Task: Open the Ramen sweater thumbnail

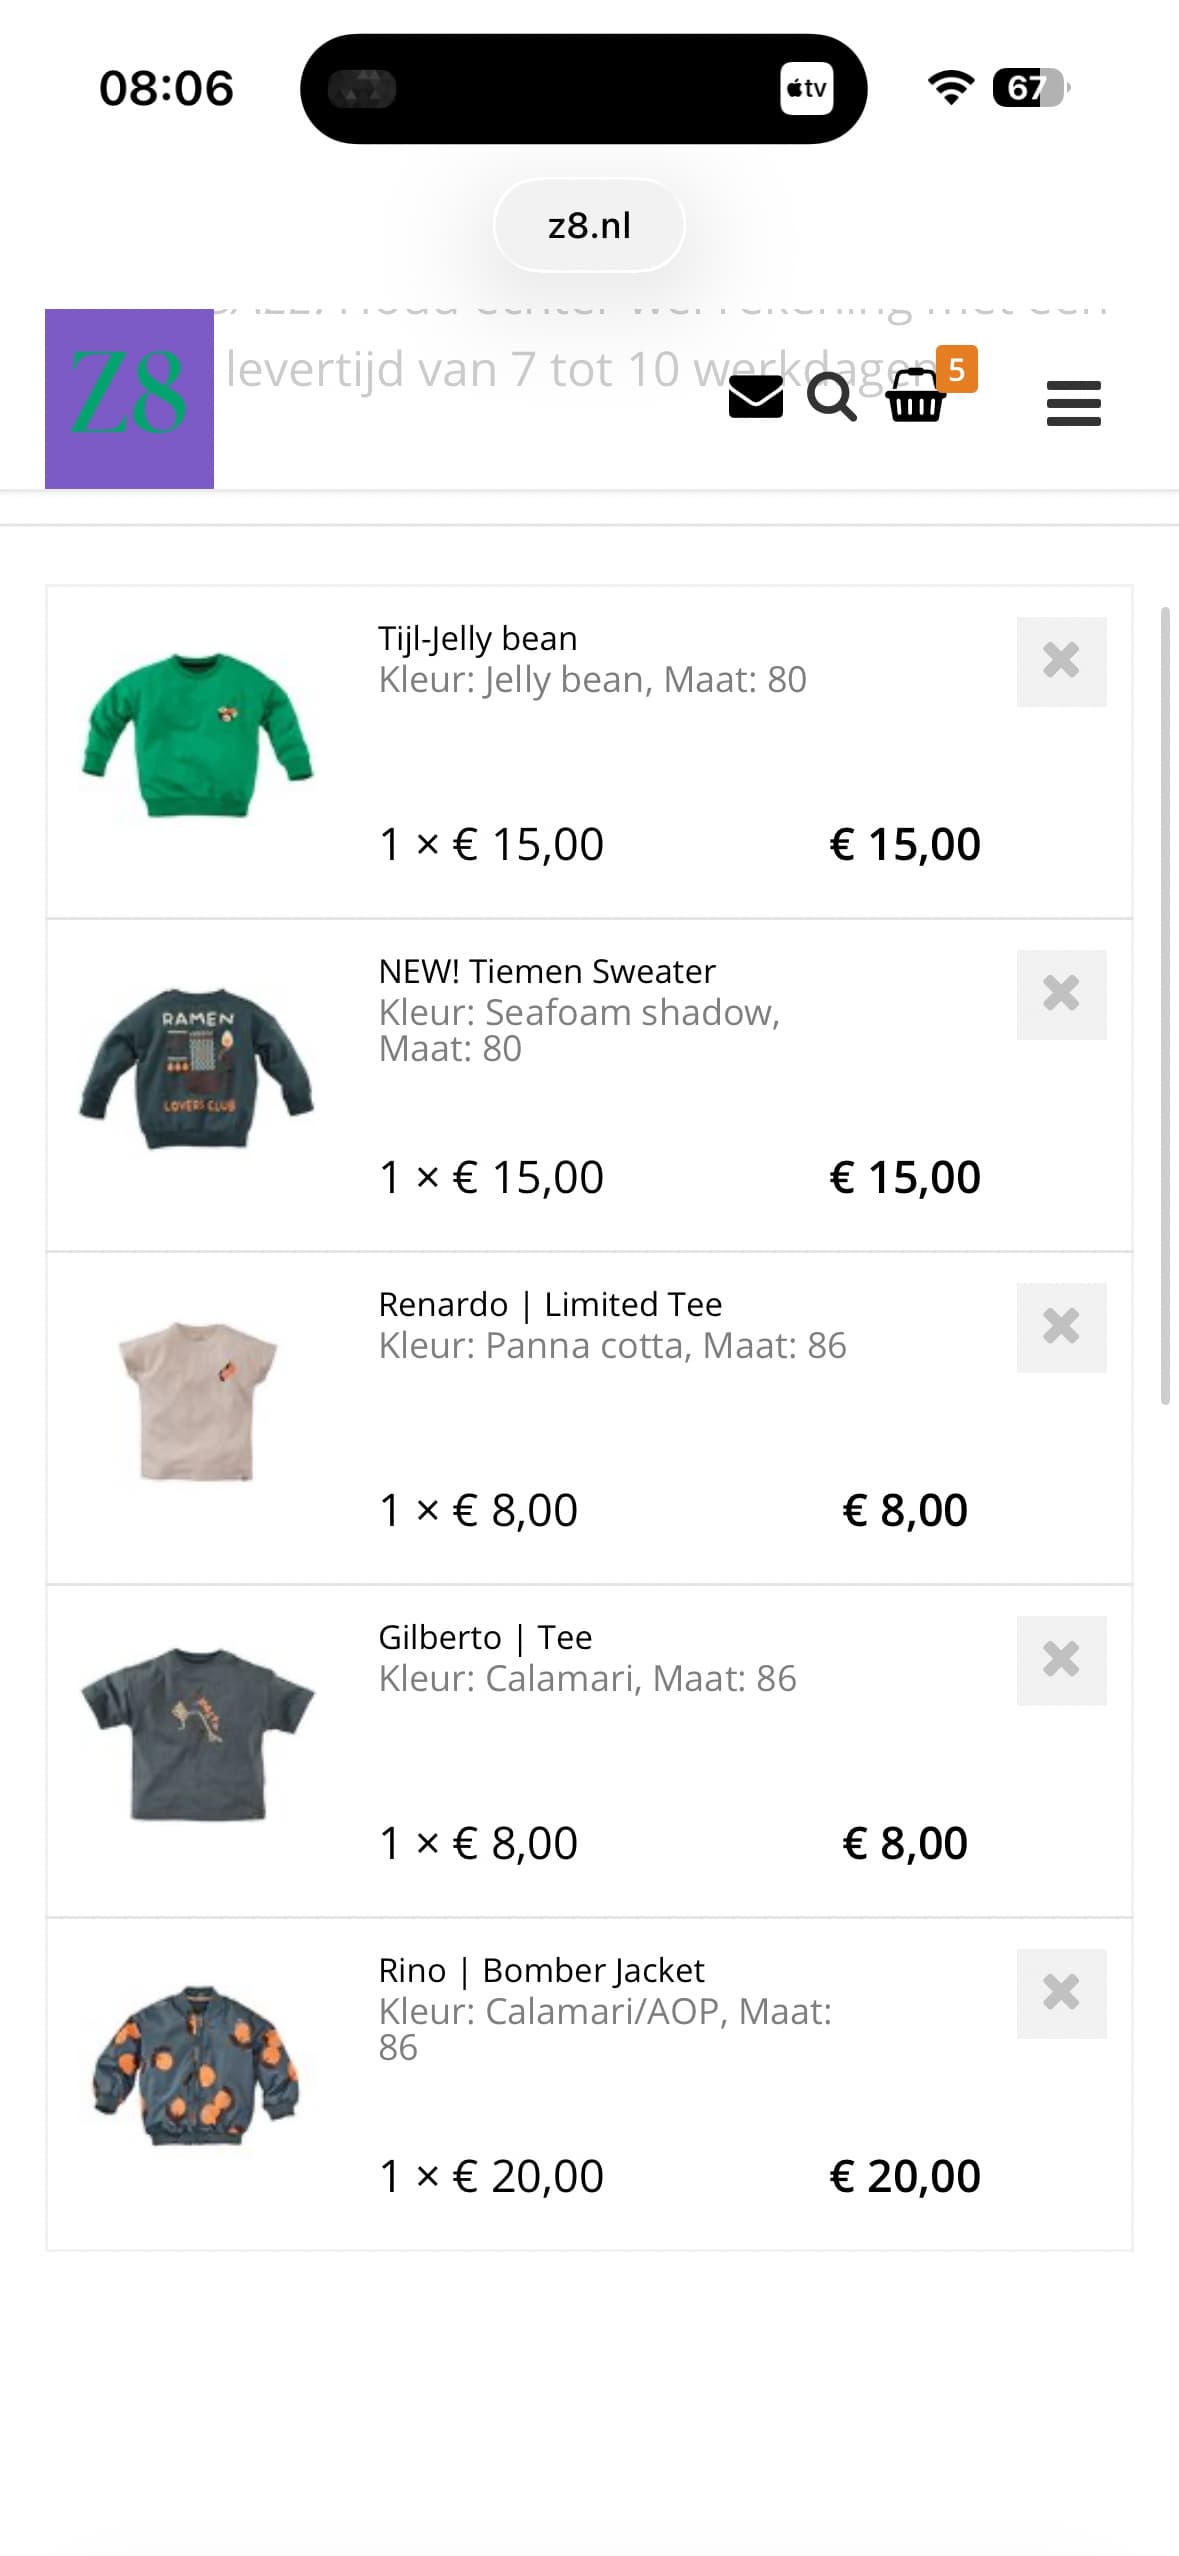Action: click(x=197, y=1068)
